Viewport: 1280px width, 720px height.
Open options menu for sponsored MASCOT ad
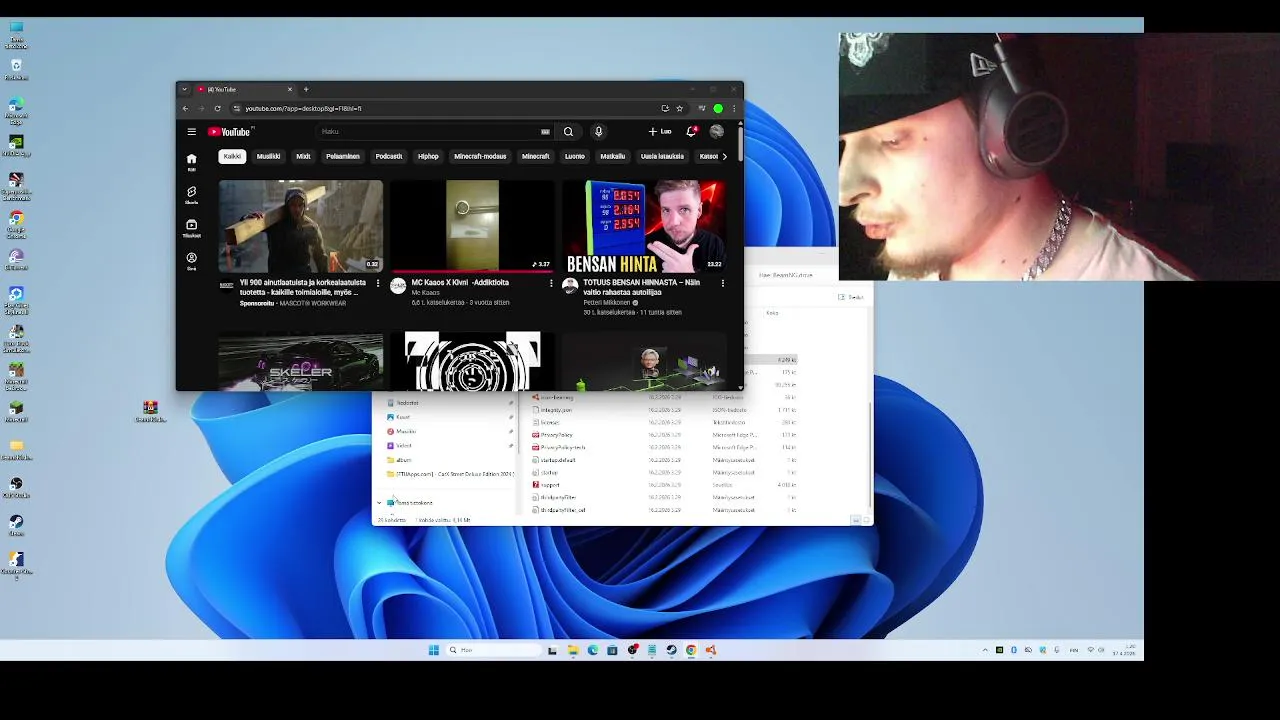[x=378, y=283]
